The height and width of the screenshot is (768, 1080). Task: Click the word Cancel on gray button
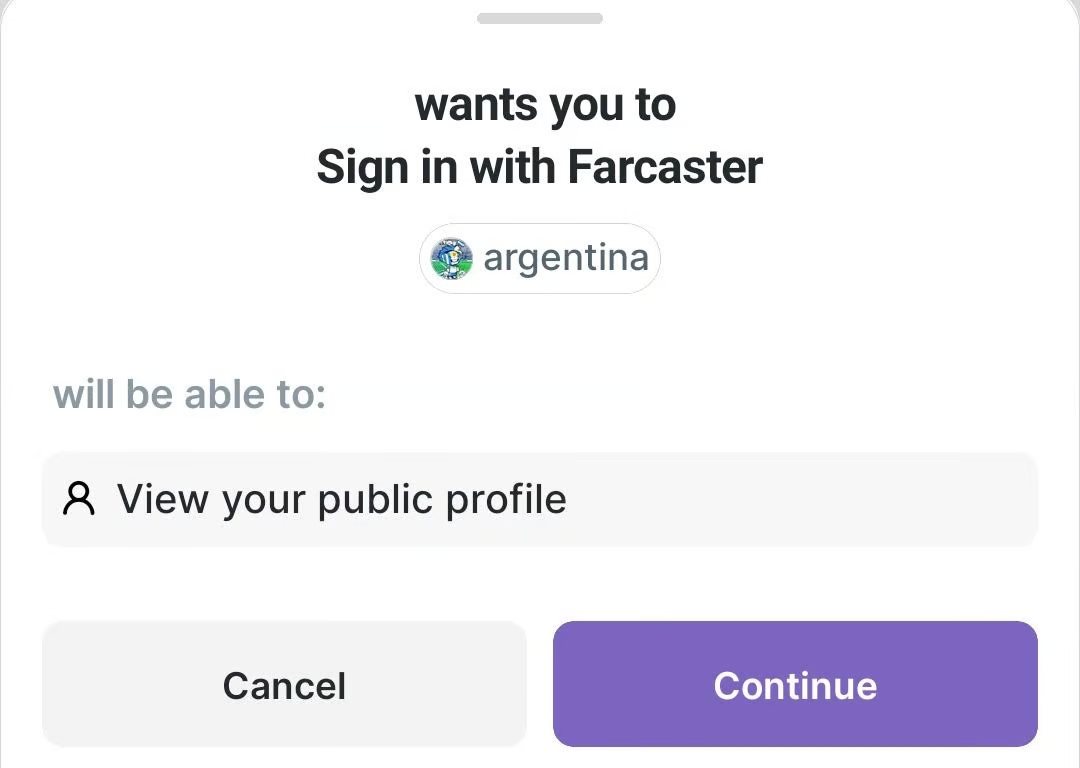point(284,685)
